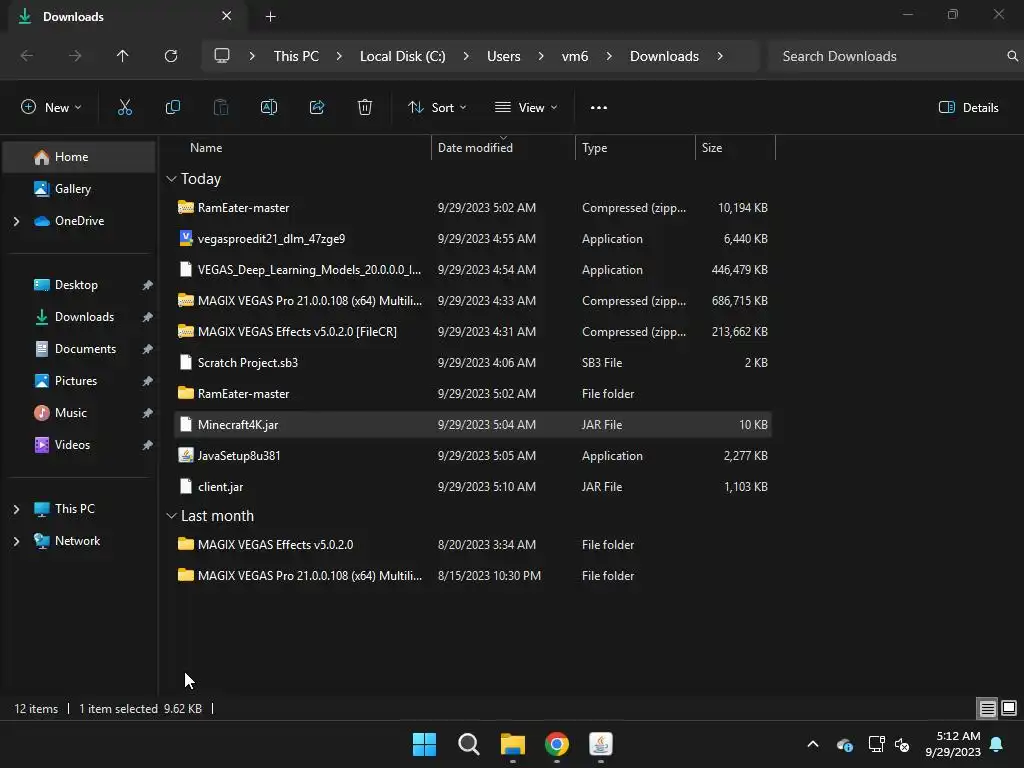Switch to details list view icon in status bar
Image resolution: width=1024 pixels, height=768 pixels.
point(987,709)
